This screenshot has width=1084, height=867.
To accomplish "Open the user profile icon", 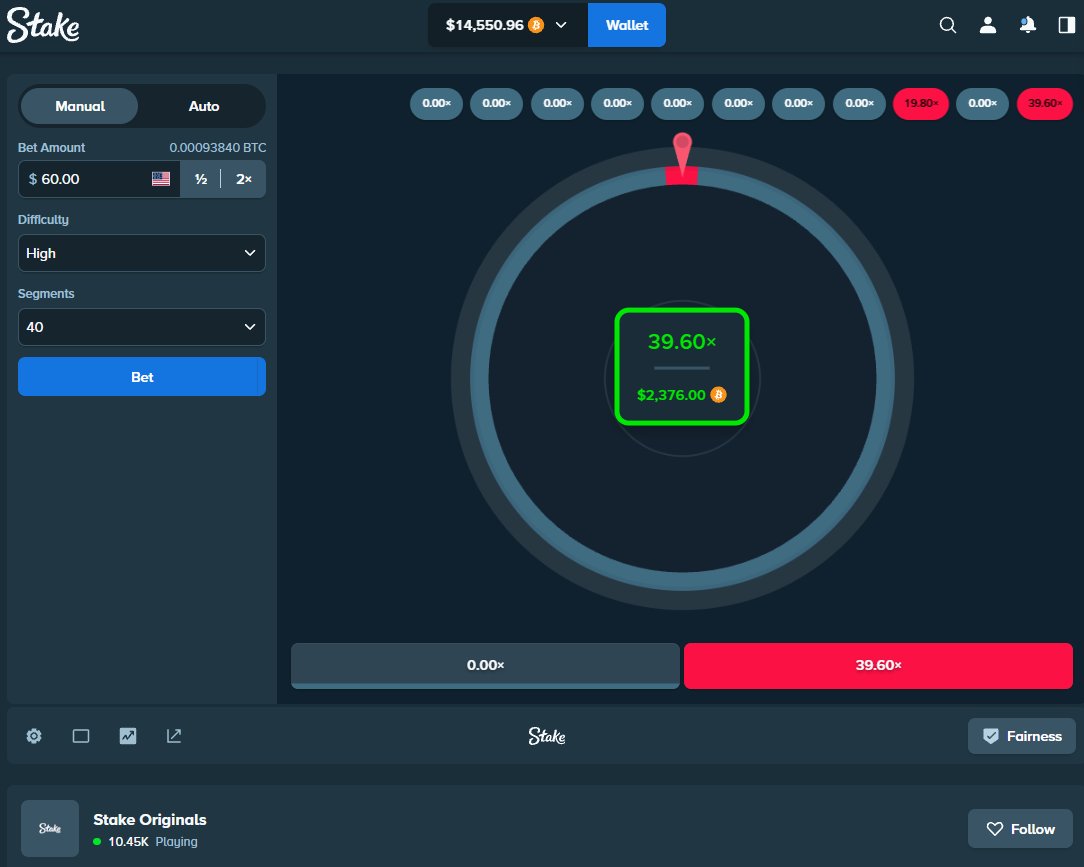I will pos(988,26).
